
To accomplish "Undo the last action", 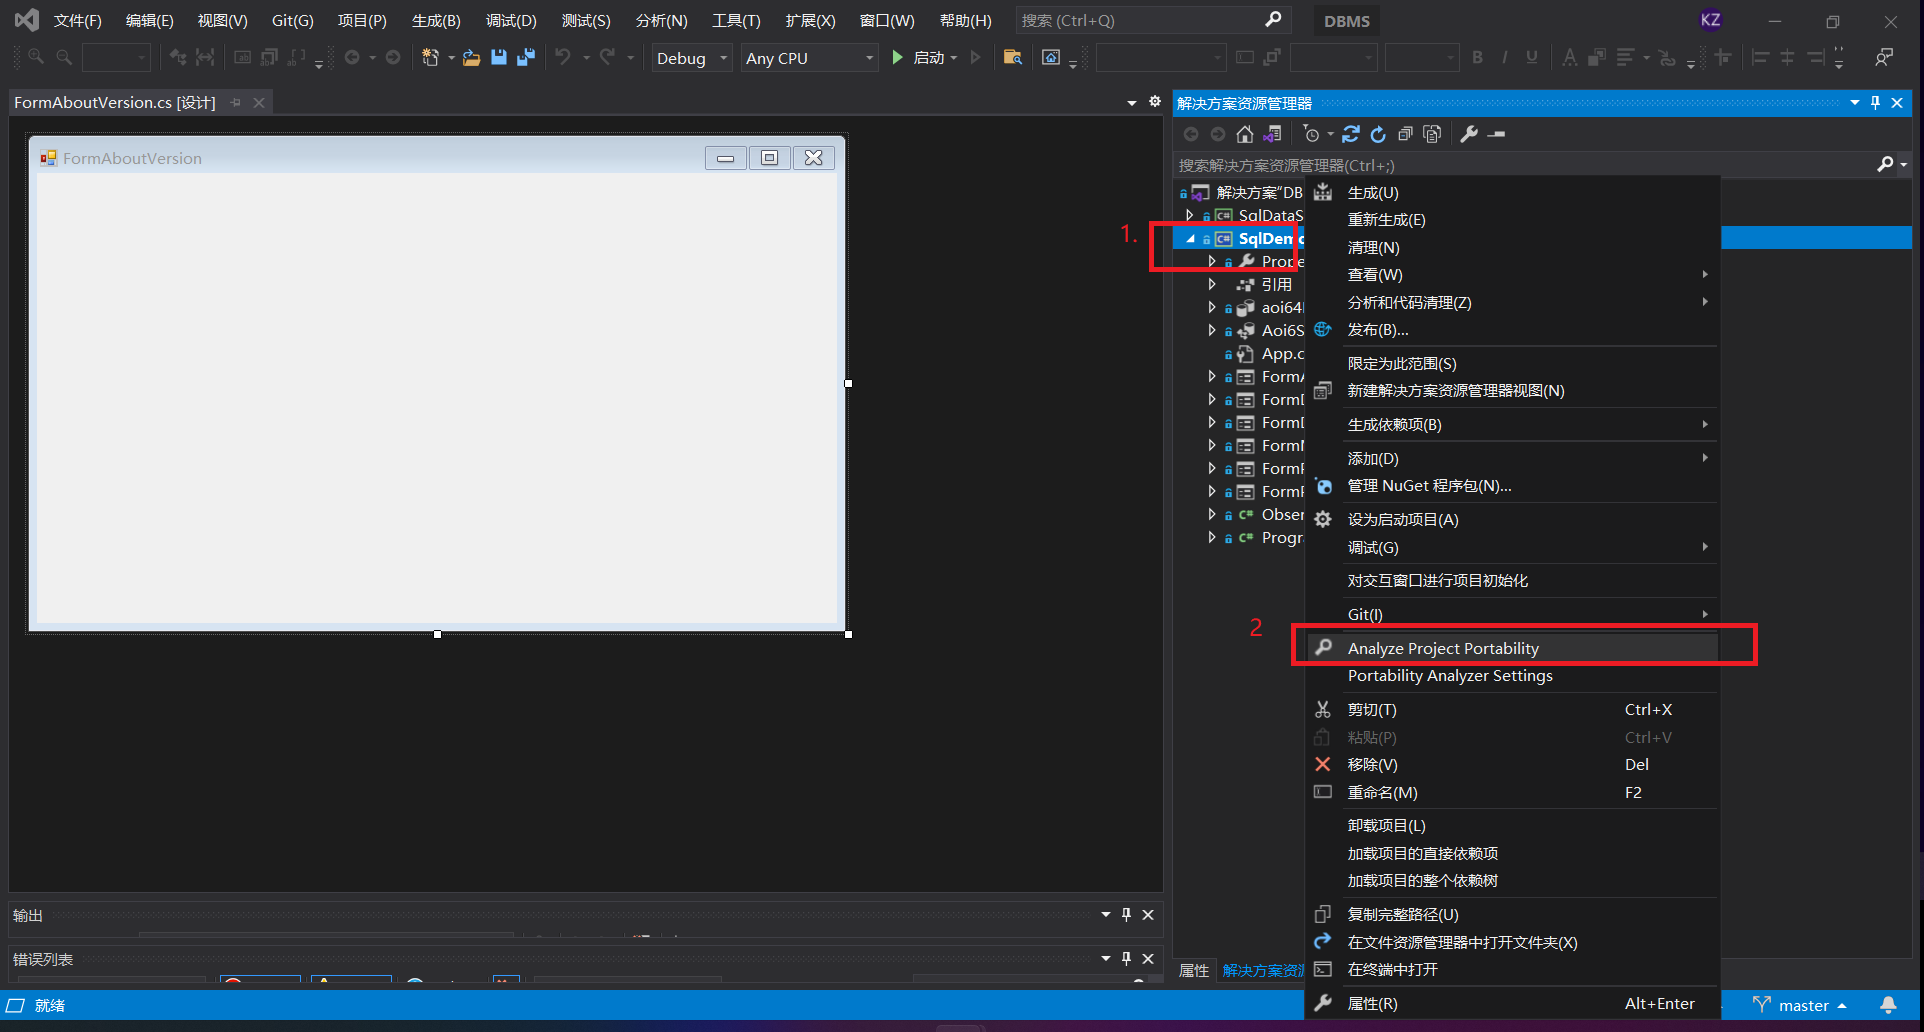I will point(564,58).
